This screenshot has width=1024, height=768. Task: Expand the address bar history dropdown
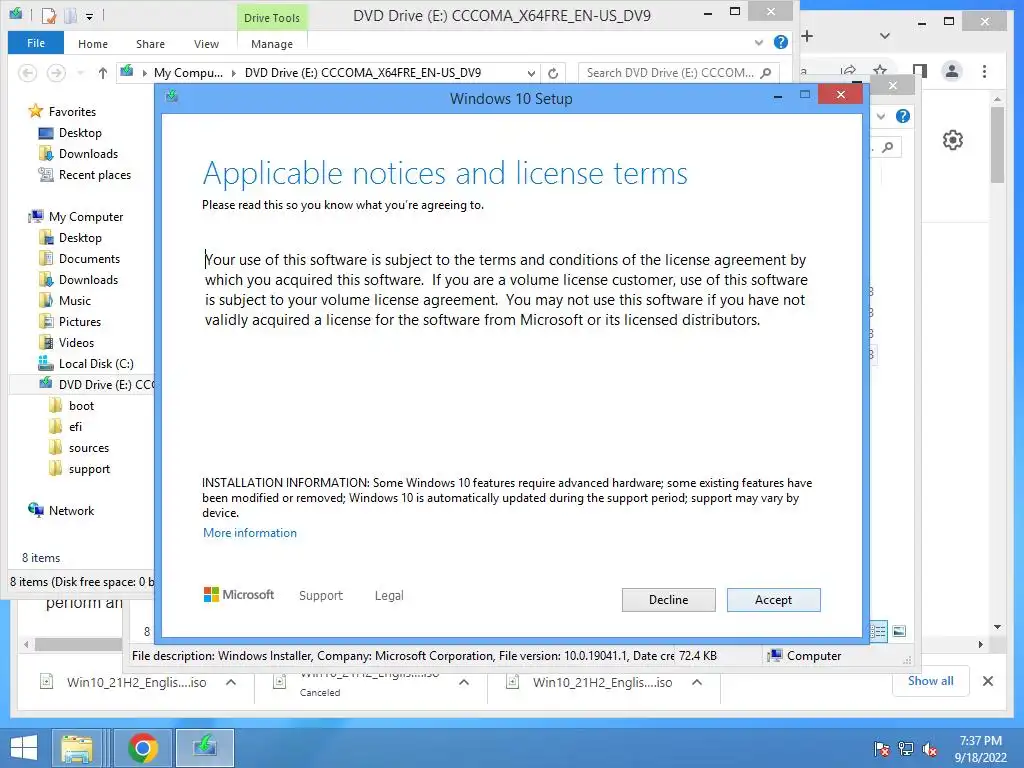tap(532, 73)
